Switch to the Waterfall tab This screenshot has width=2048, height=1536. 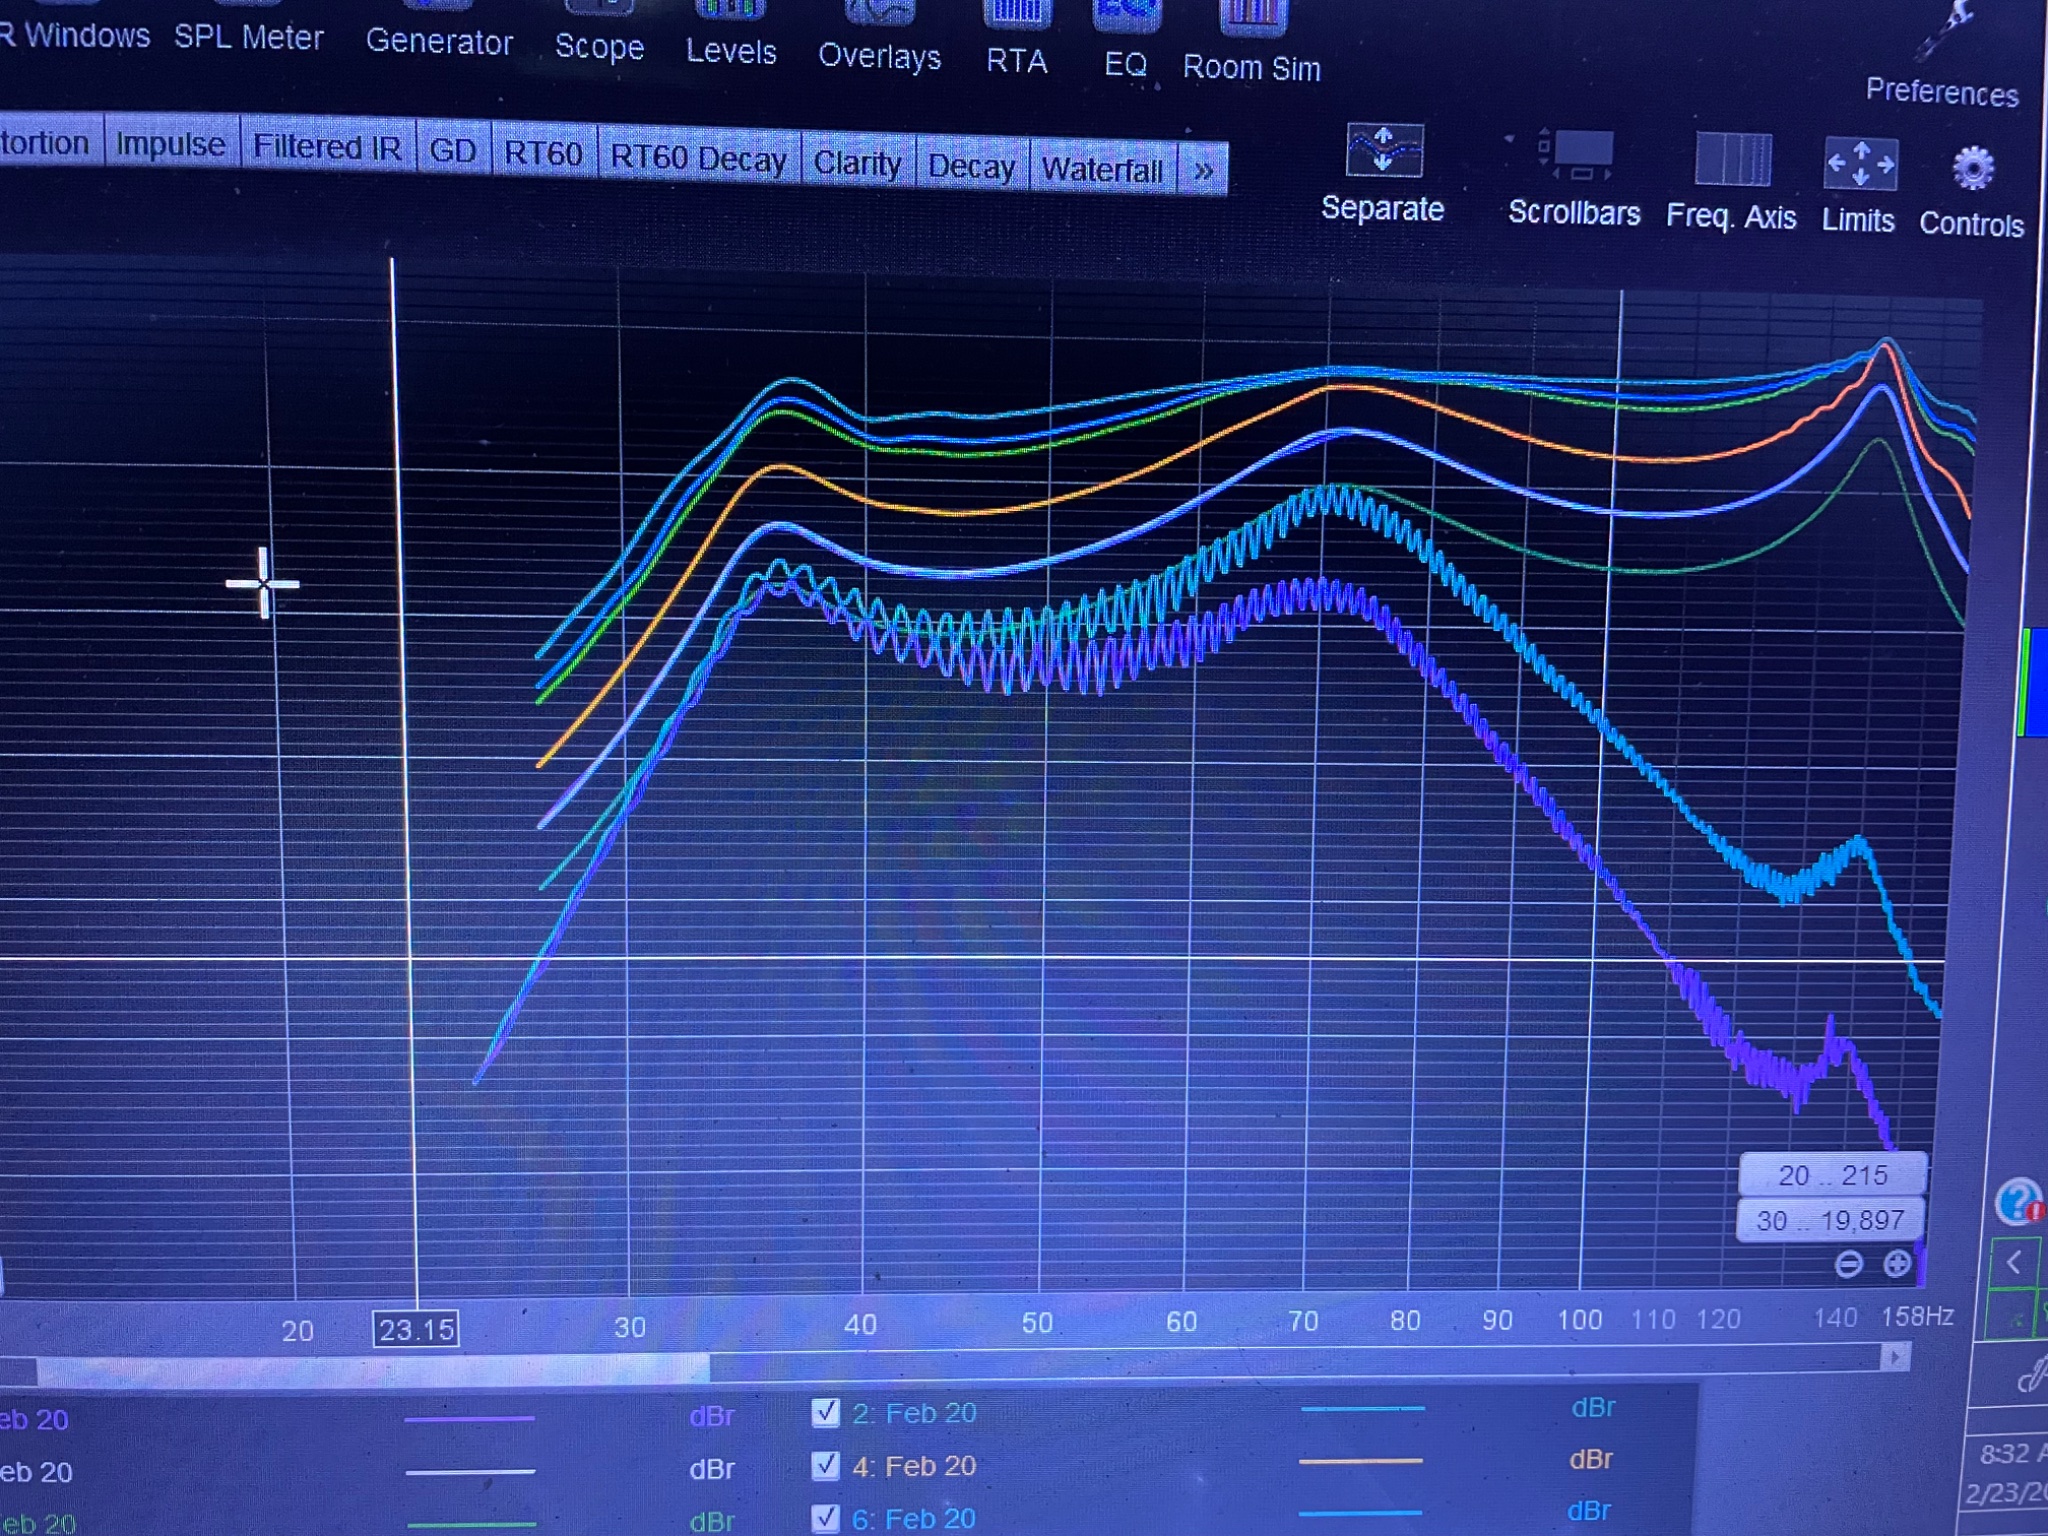(x=1102, y=170)
